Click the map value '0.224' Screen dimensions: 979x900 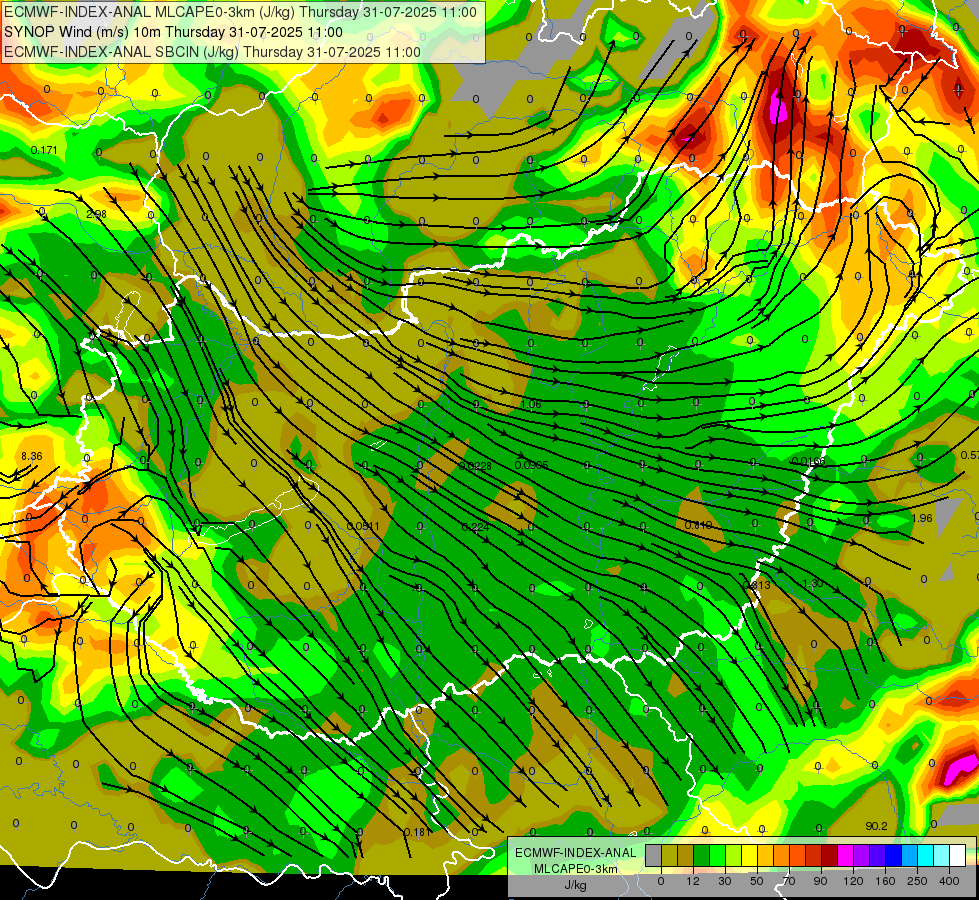[x=475, y=528]
